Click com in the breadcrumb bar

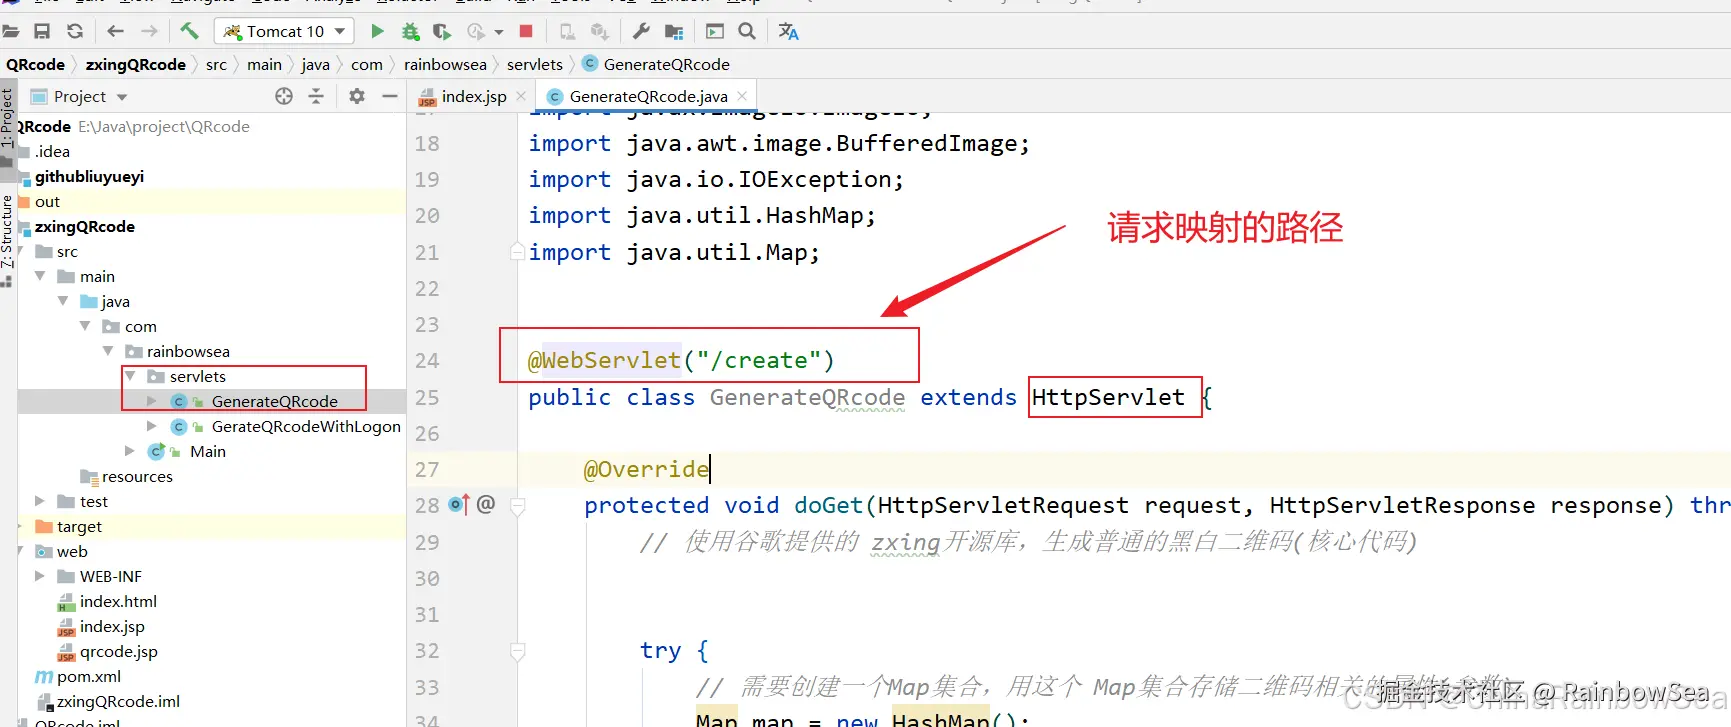[367, 64]
